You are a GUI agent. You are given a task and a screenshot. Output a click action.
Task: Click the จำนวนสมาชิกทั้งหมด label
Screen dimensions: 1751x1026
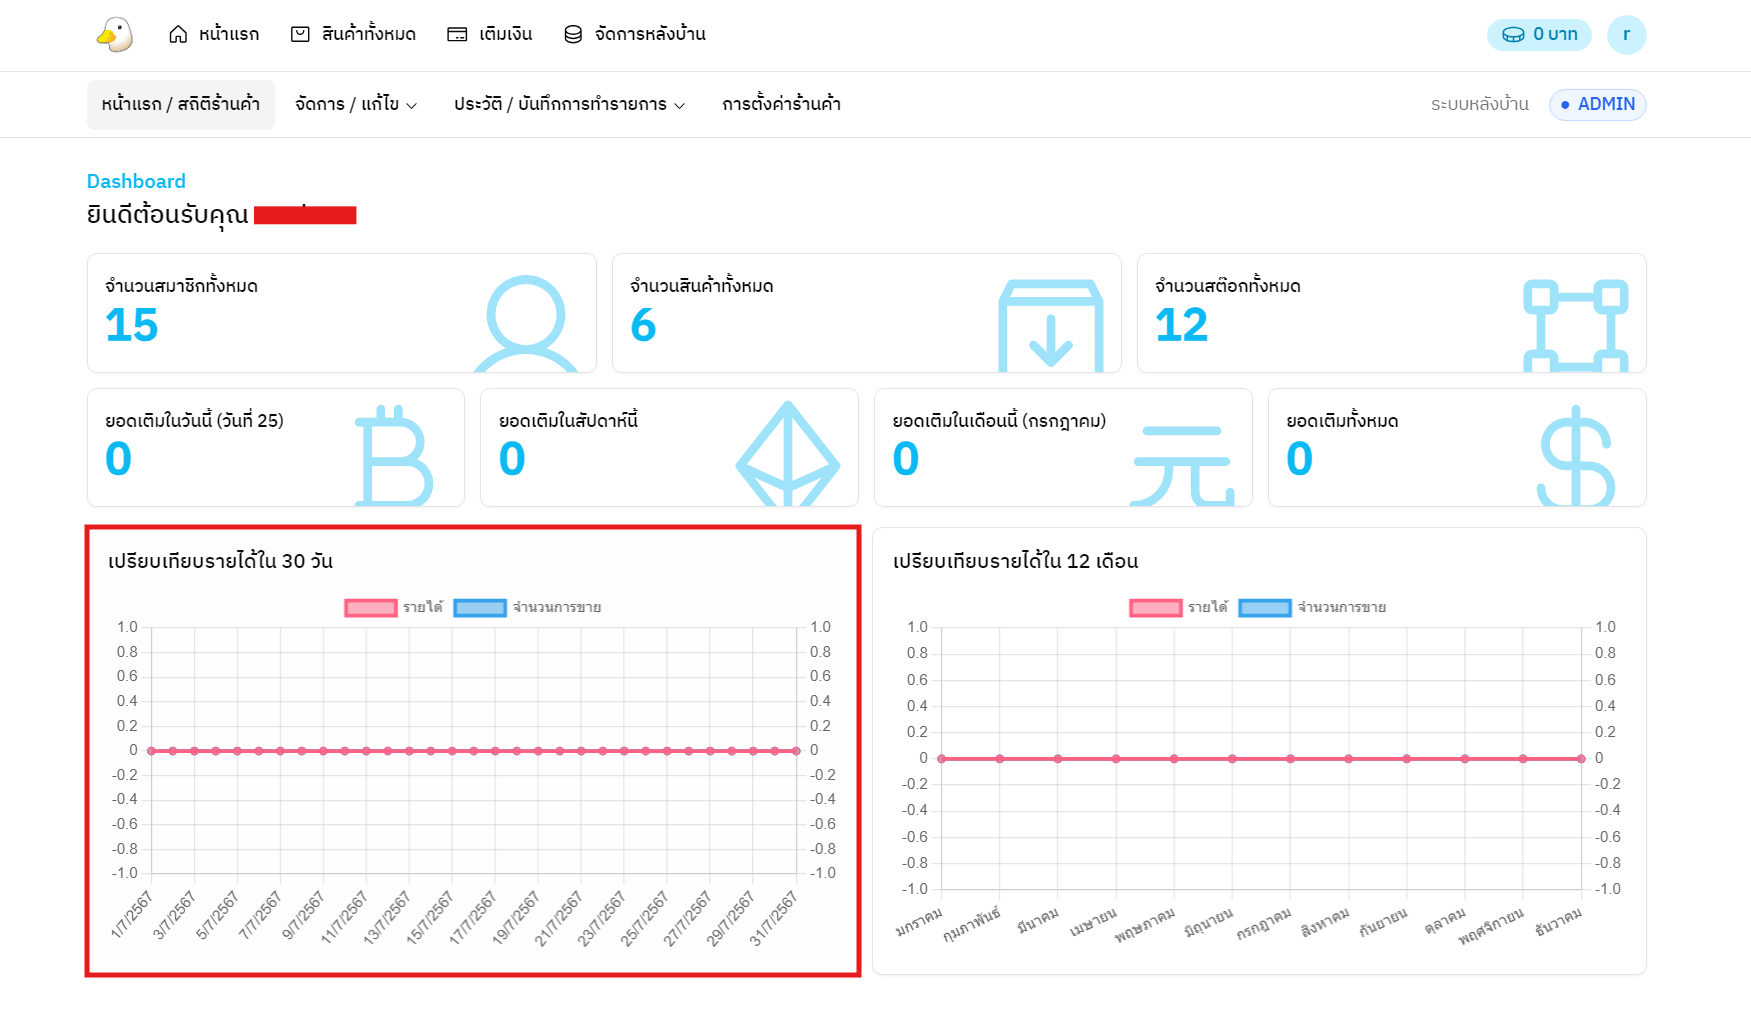(181, 286)
